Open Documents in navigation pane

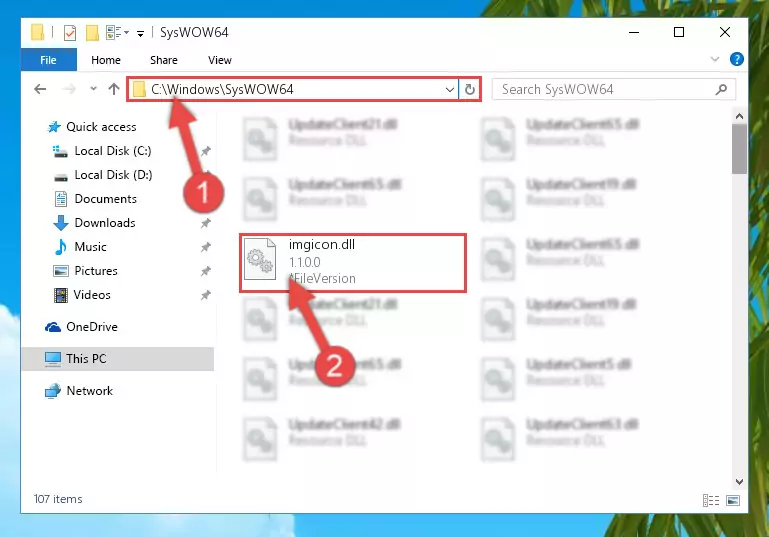[x=105, y=199]
